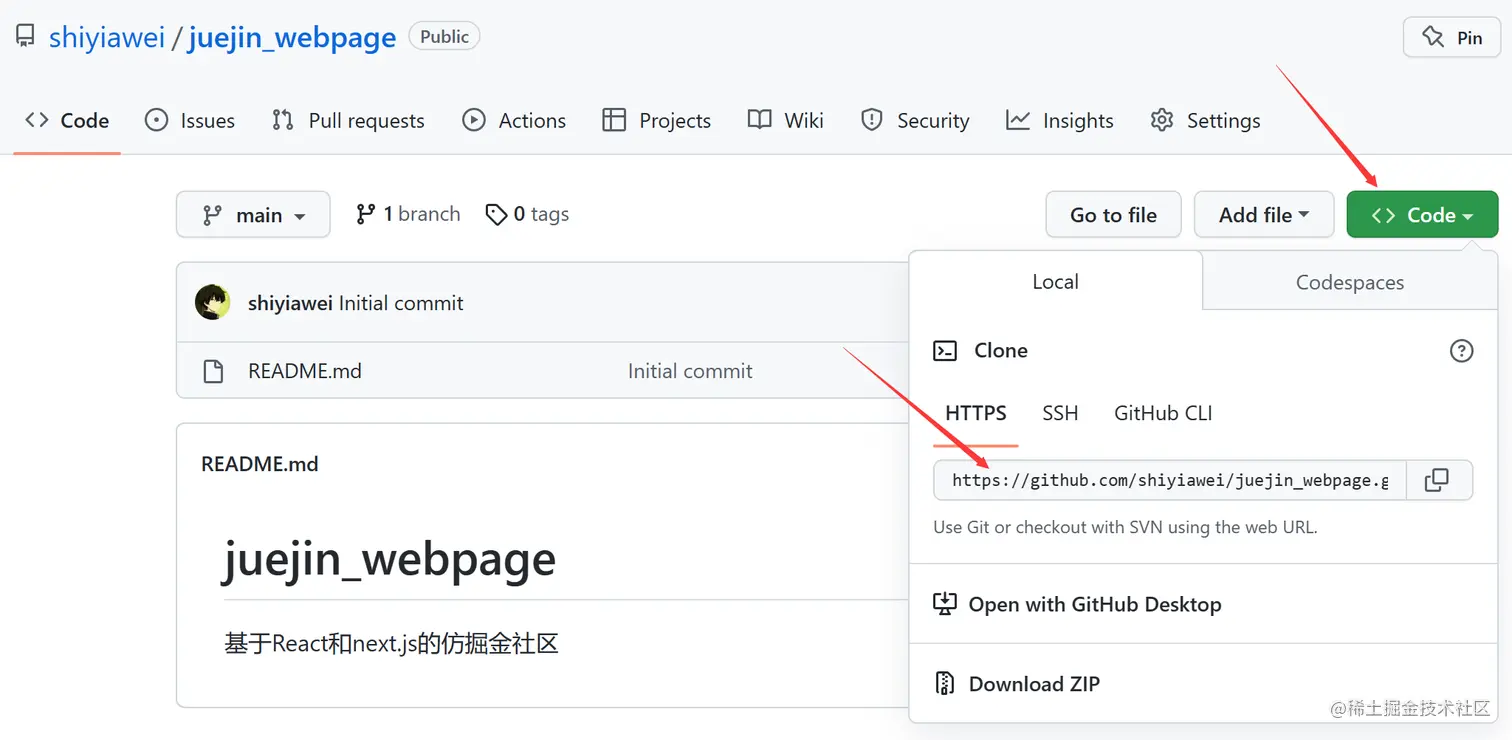
Task: Click the terminal icon next to Clone
Action: (x=945, y=351)
